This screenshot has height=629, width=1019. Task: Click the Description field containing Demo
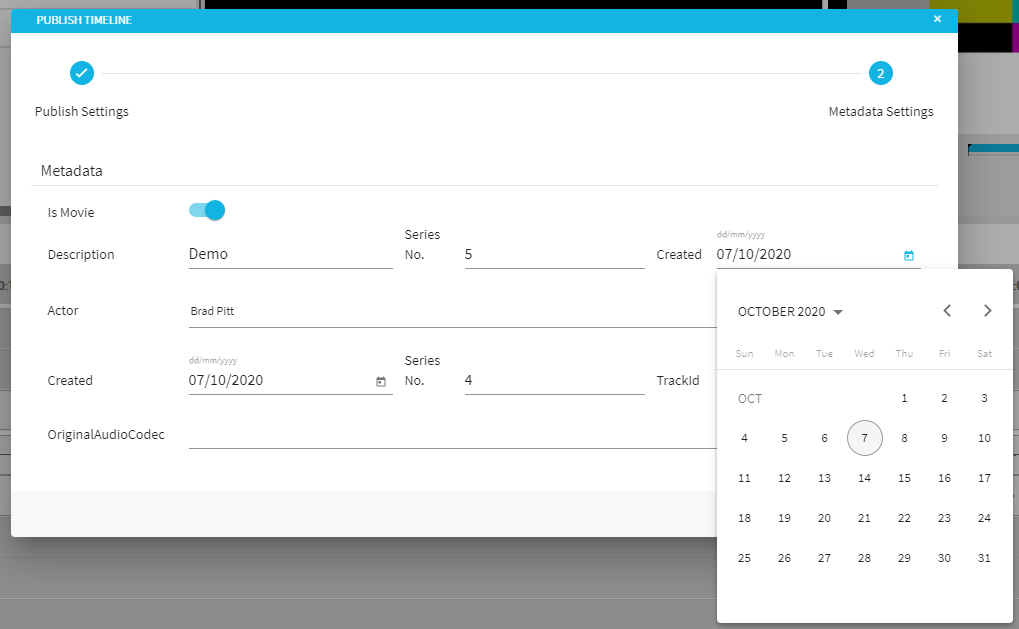pos(290,255)
